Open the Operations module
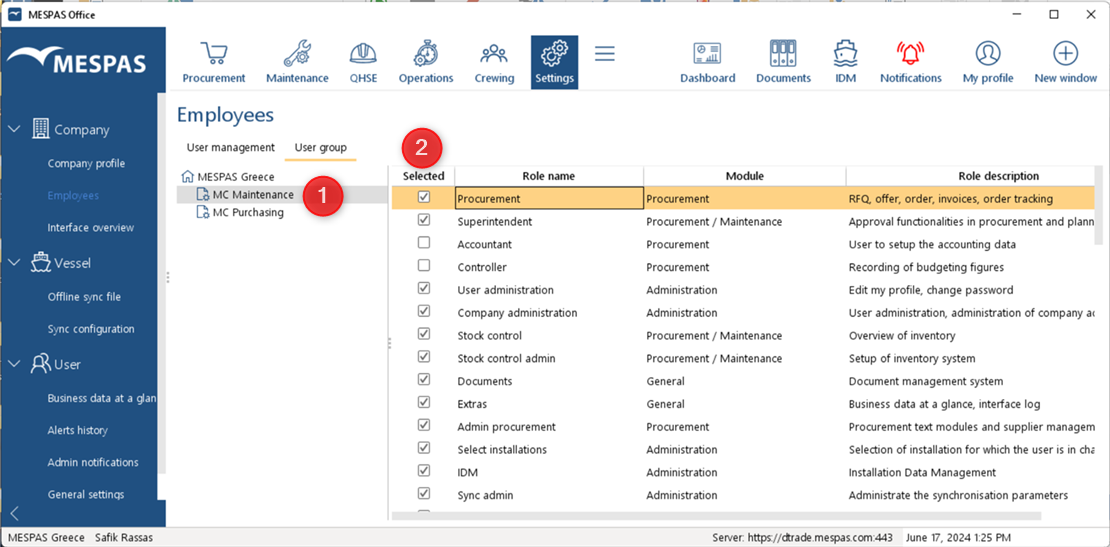This screenshot has width=1110, height=547. [425, 62]
